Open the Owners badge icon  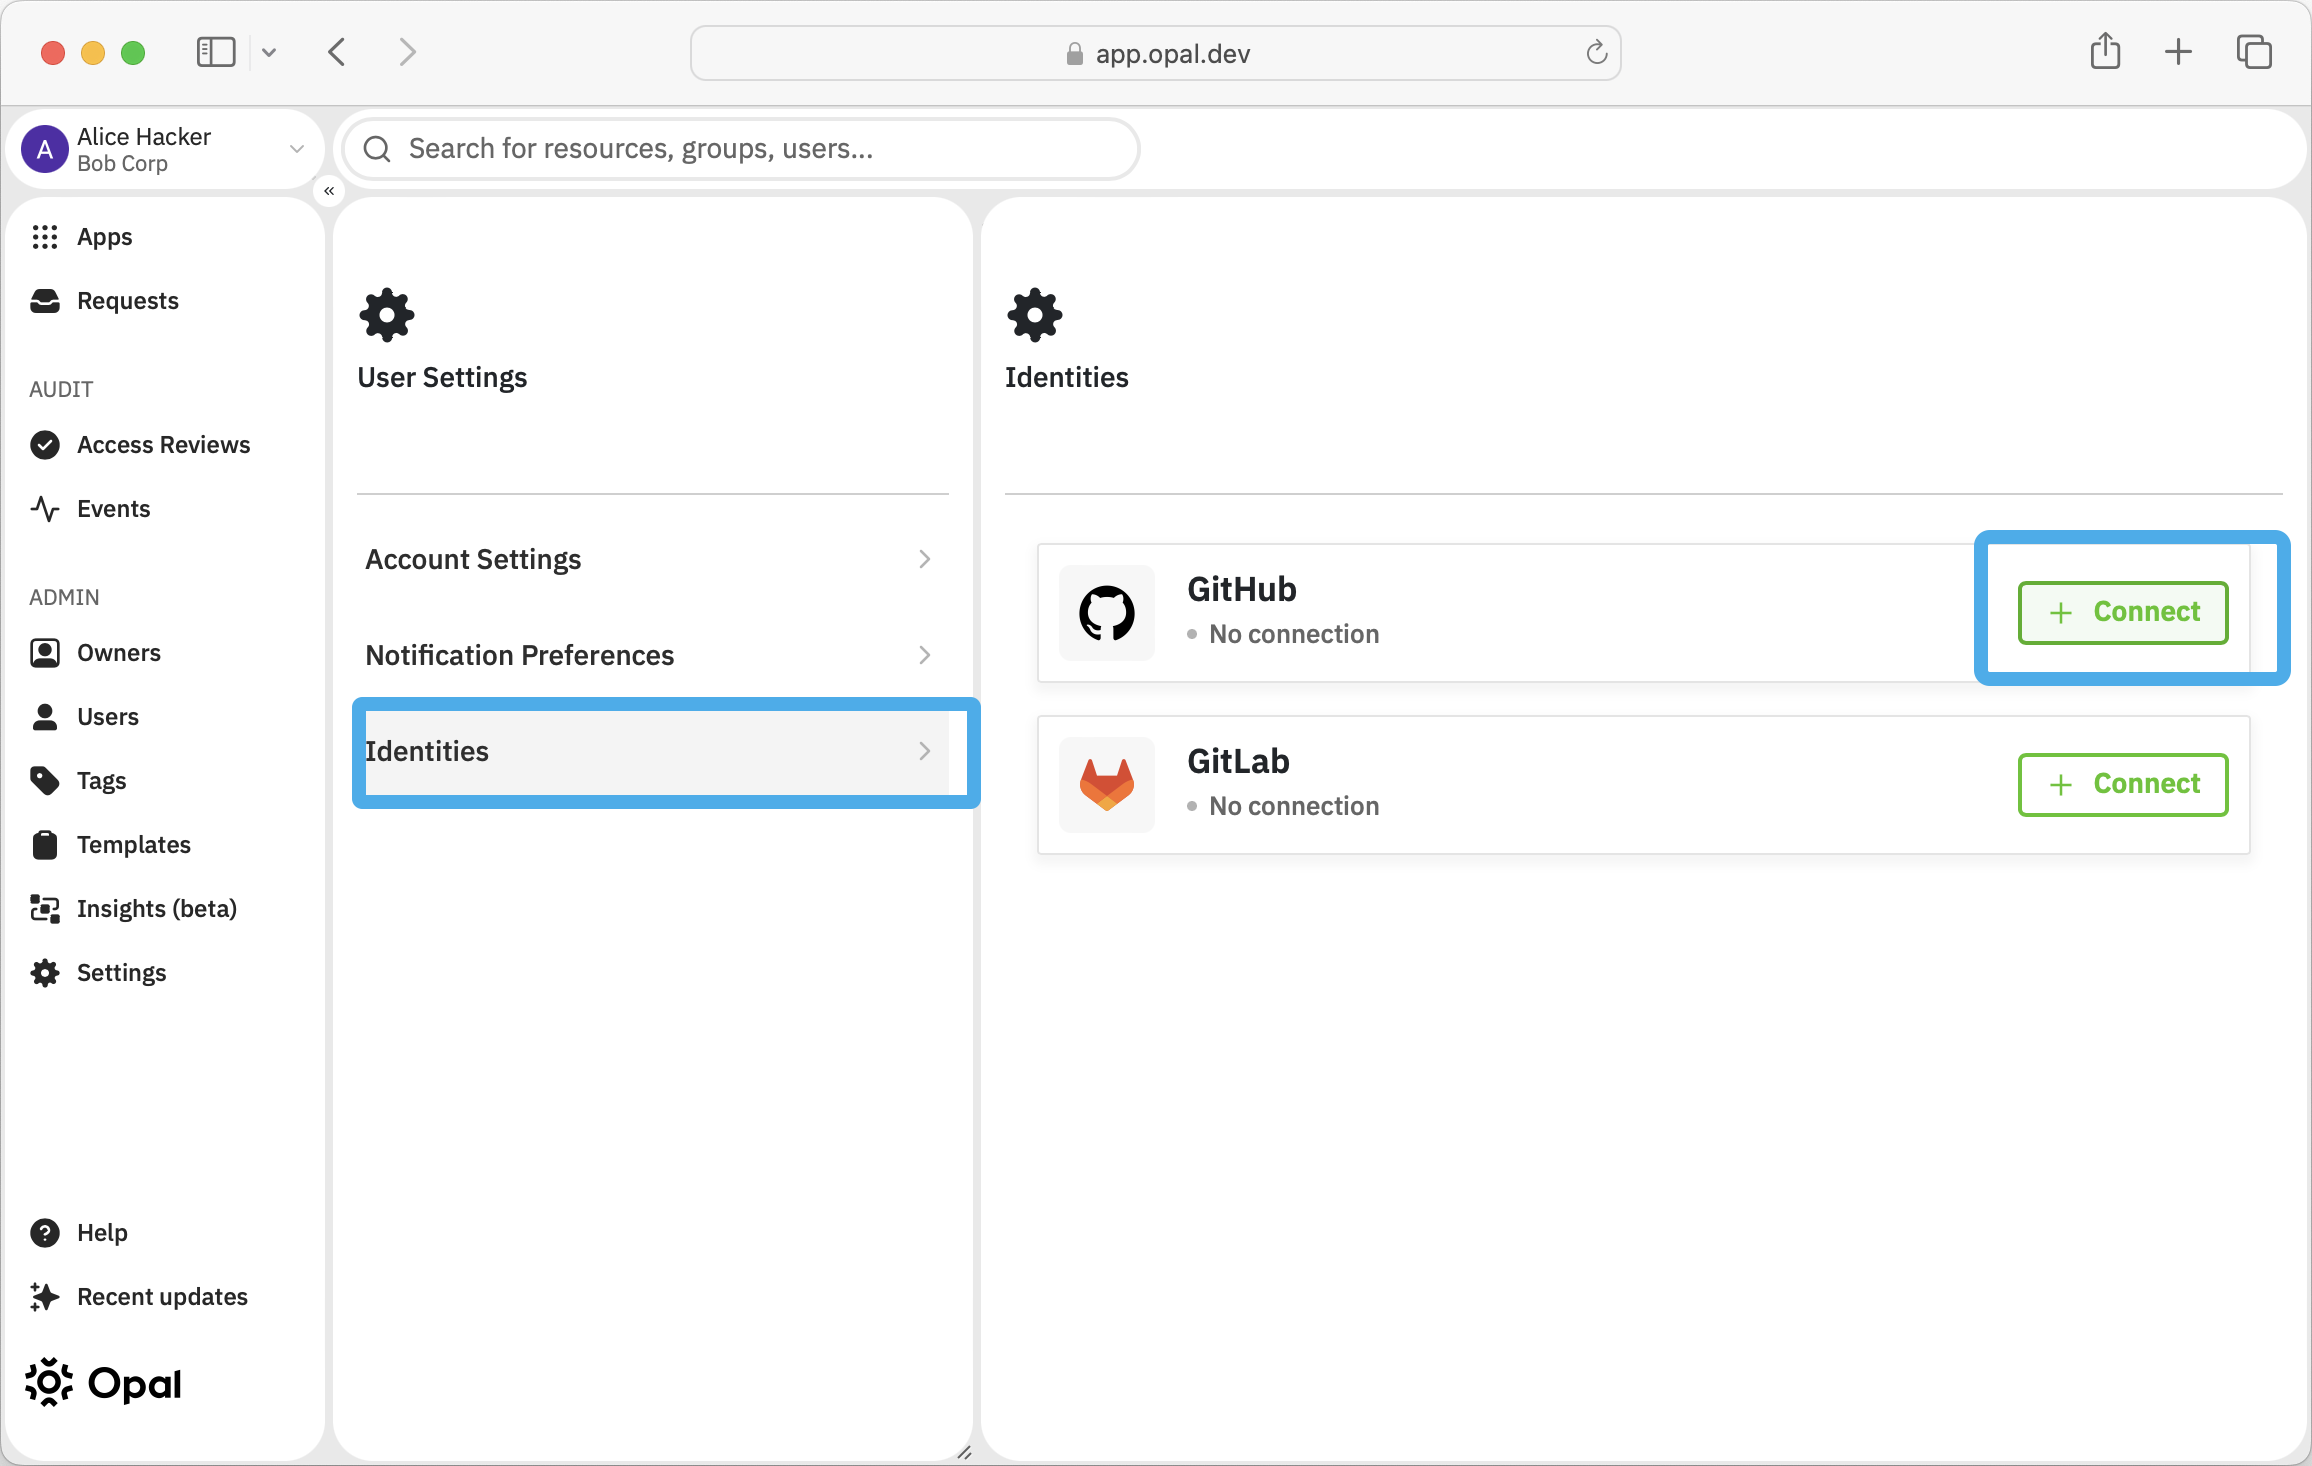point(45,653)
